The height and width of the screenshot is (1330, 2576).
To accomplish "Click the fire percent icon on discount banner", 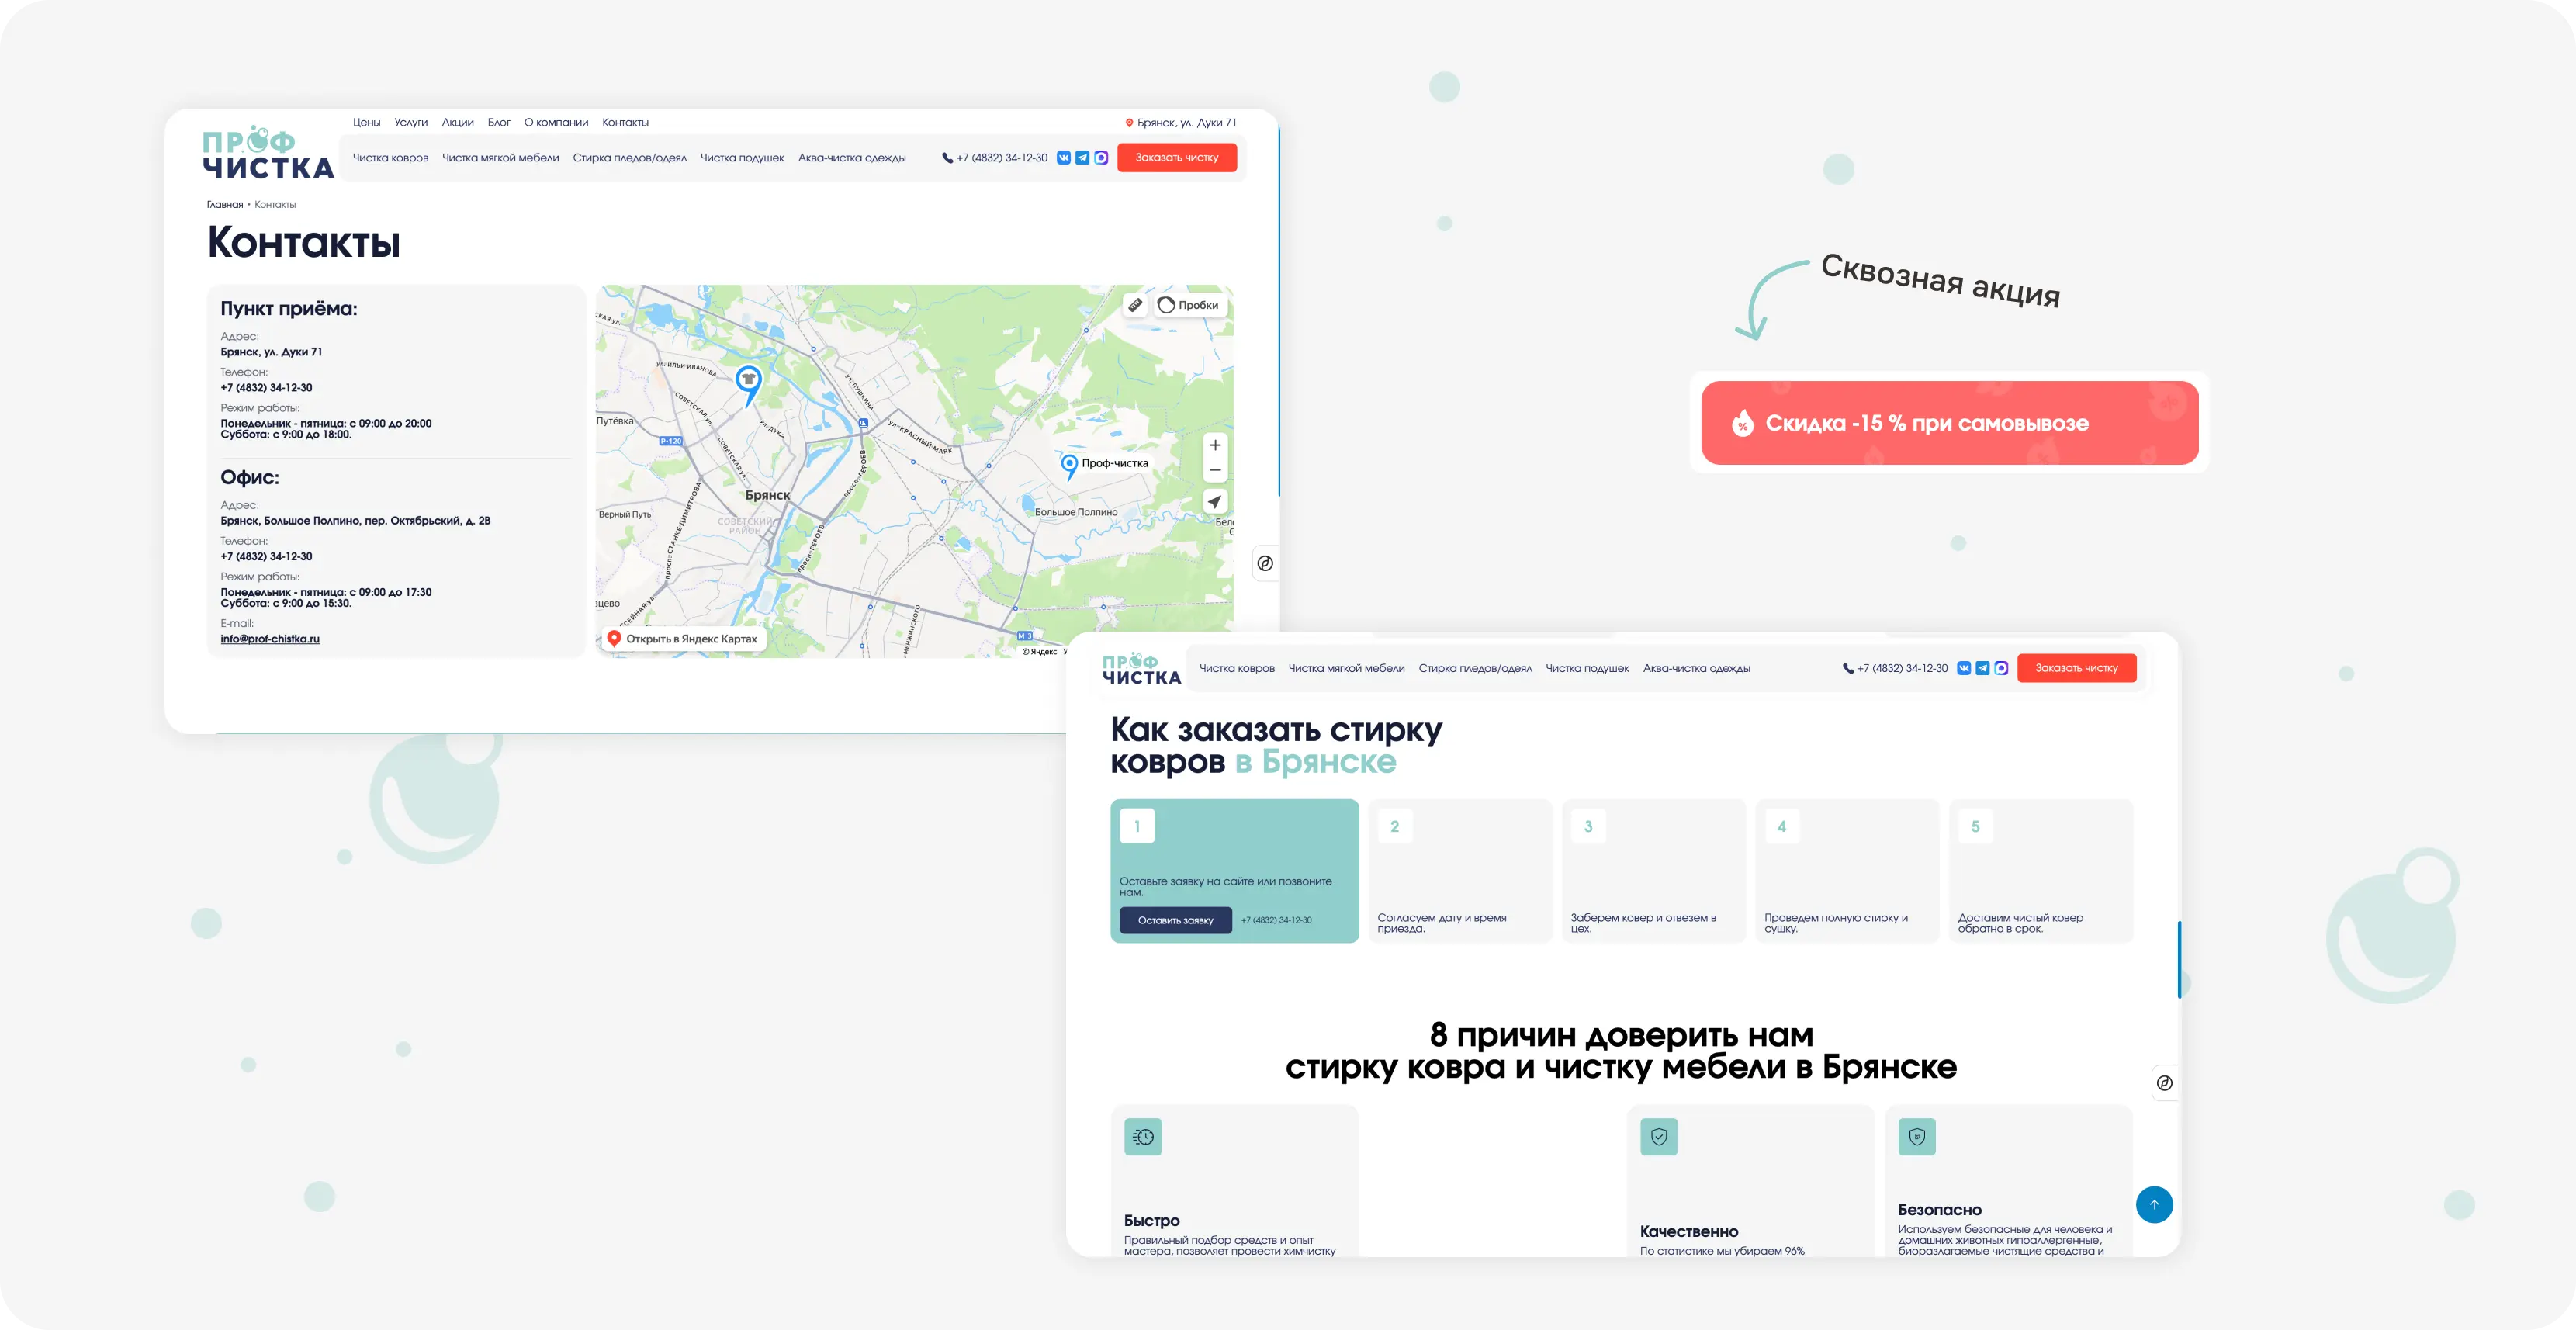I will [x=1742, y=423].
